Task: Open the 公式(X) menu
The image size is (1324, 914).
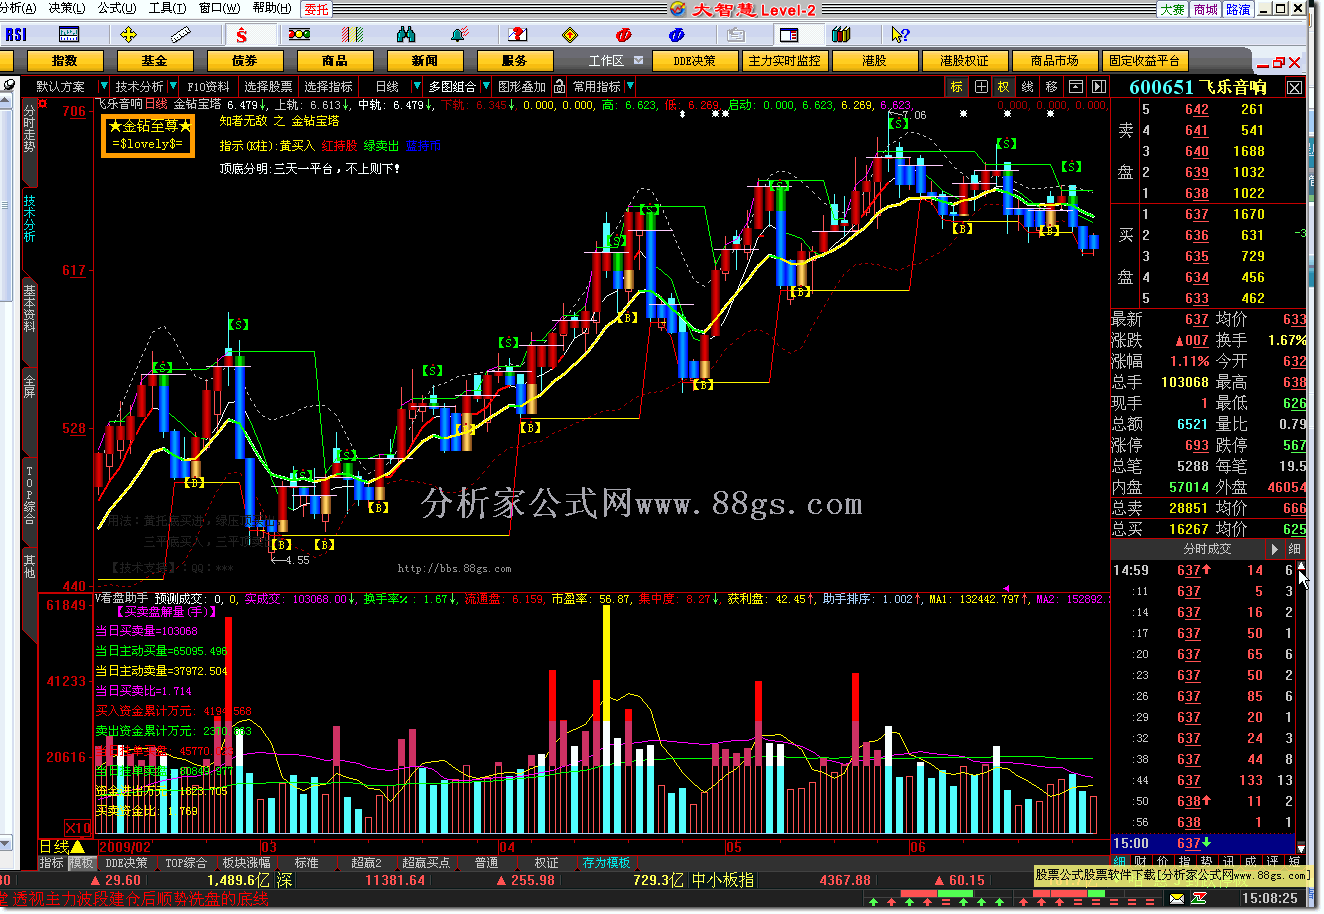Action: 117,8
